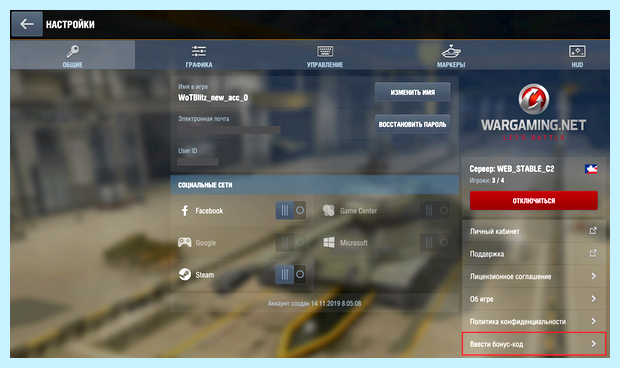This screenshot has width=620, height=368.
Task: Switch to the Управление tab
Action: pos(325,55)
